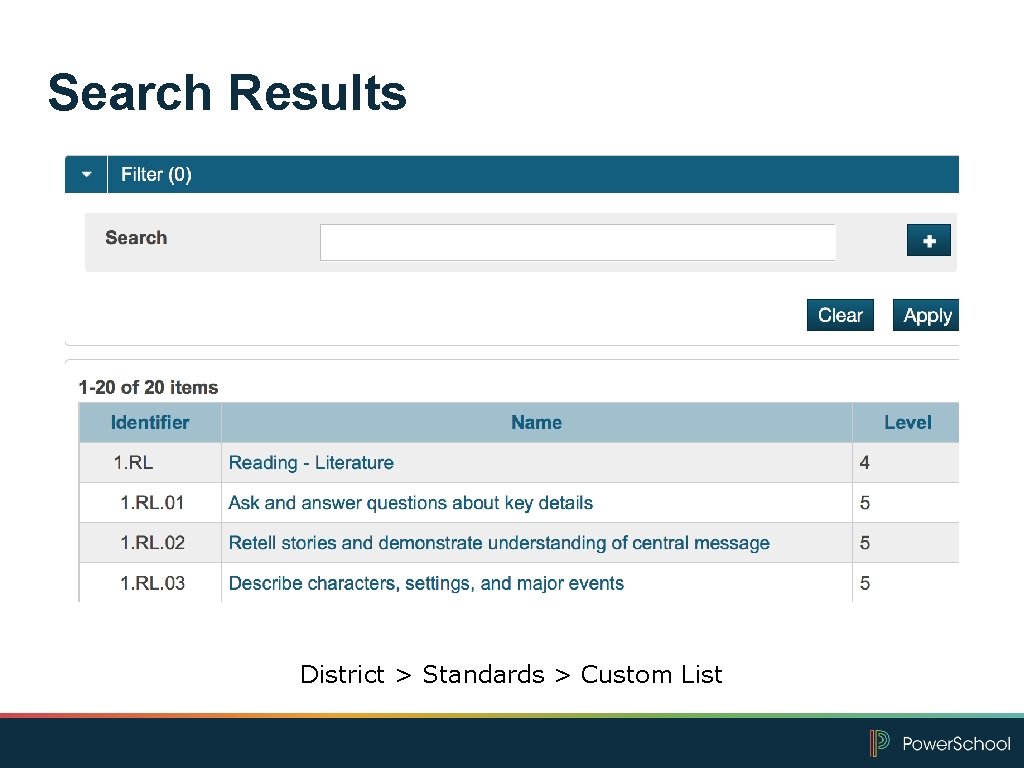Image resolution: width=1024 pixels, height=768 pixels.
Task: Click the 1-20 of 20 items label
Action: tap(148, 388)
